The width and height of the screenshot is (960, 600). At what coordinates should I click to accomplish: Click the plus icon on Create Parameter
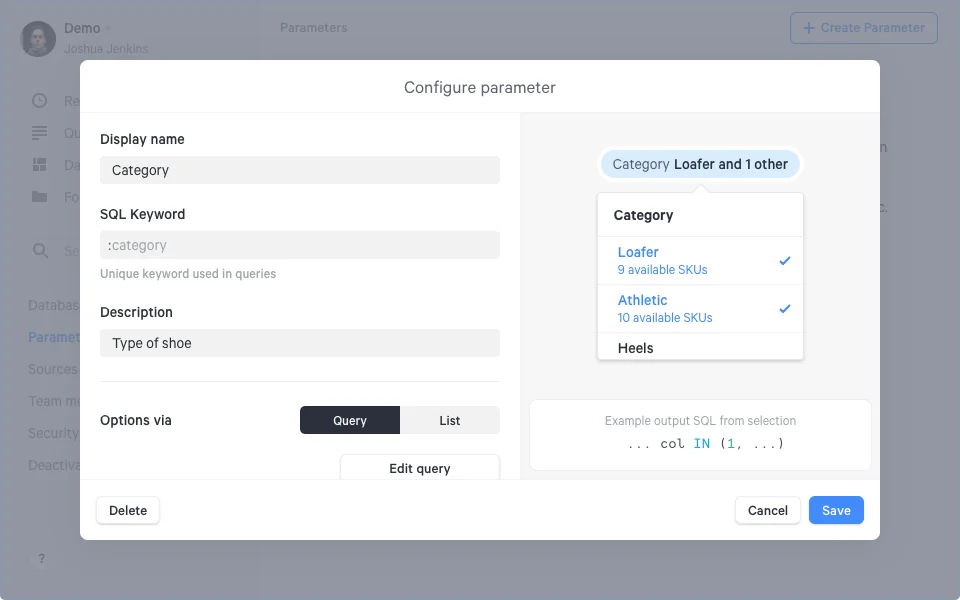pyautogui.click(x=808, y=27)
